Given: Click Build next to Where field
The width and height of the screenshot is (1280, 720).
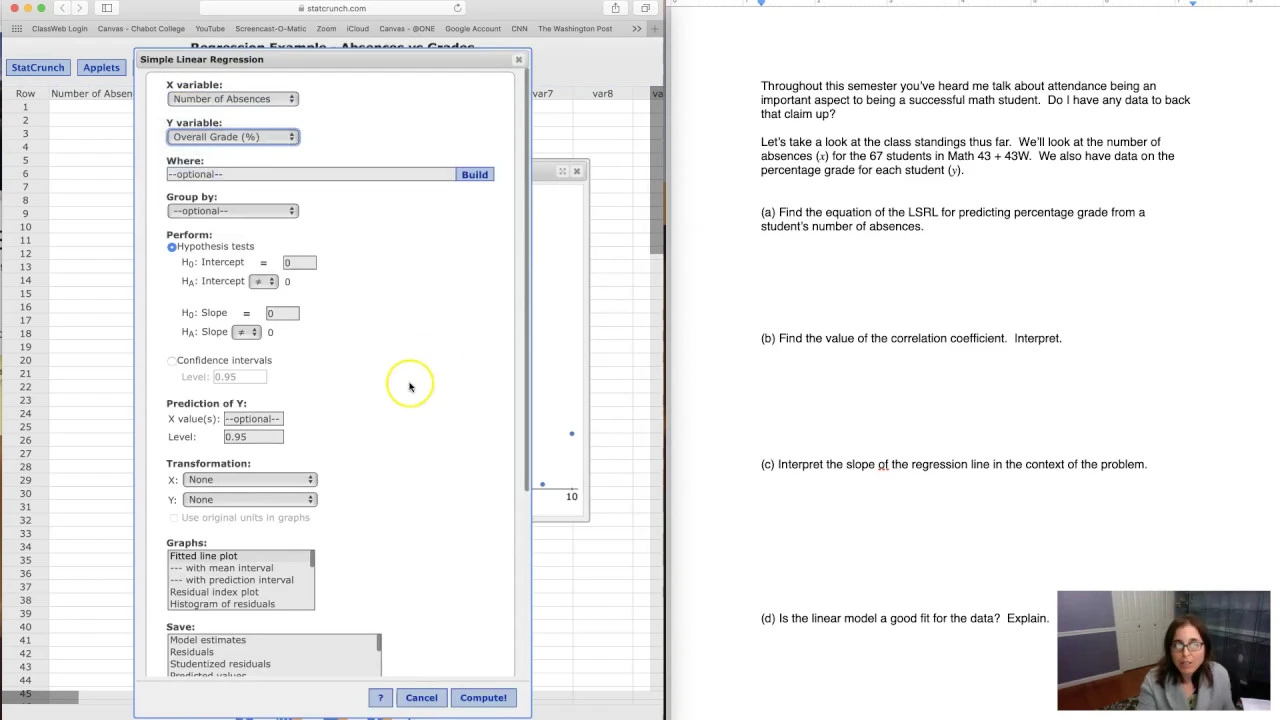Looking at the screenshot, I should point(475,175).
